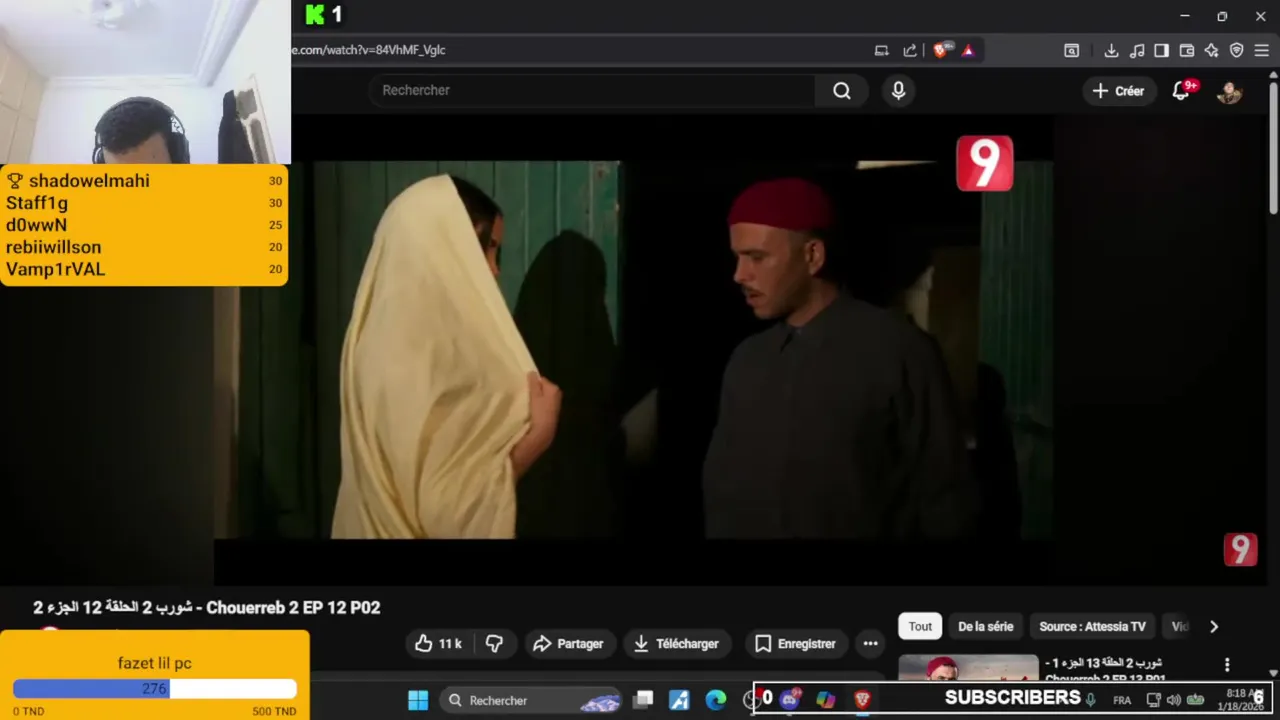Open the YouTube account avatar menu
The image size is (1280, 720).
pyautogui.click(x=1229, y=91)
